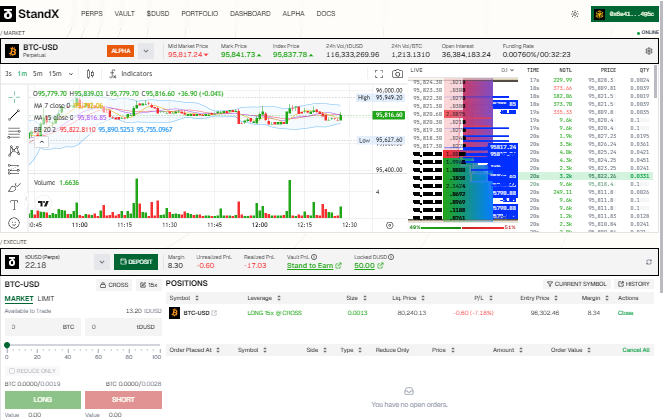Expand the DUSD account dropdown
This screenshot has height=420, width=664.
[x=102, y=262]
